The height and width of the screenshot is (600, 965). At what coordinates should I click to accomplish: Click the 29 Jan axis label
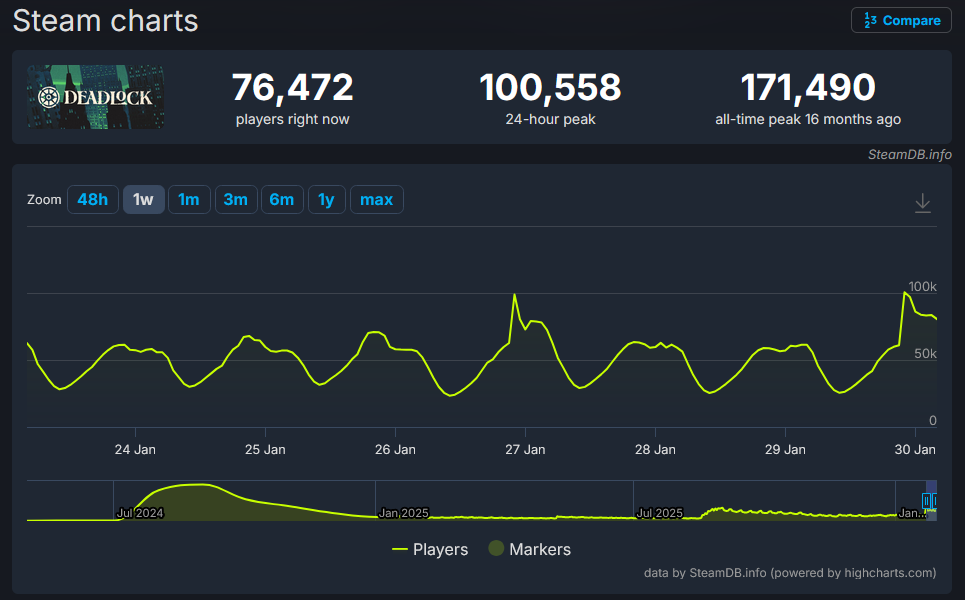[785, 449]
